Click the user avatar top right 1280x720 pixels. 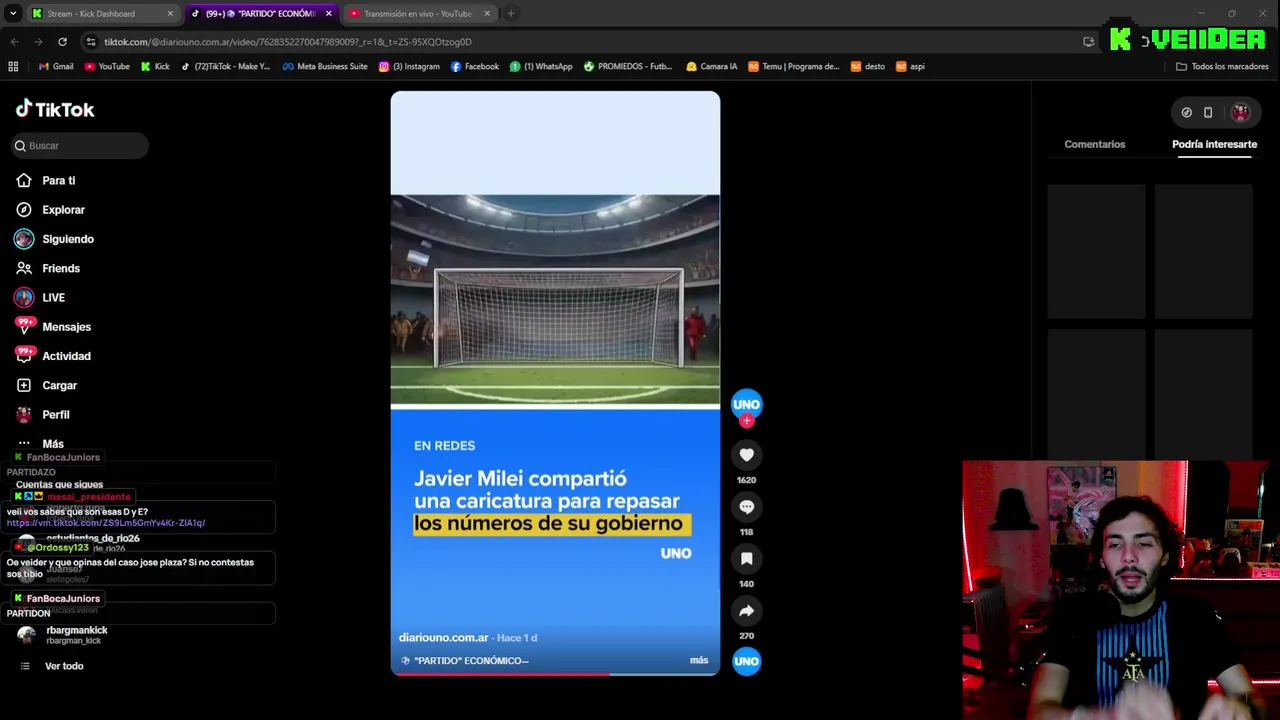point(1240,113)
